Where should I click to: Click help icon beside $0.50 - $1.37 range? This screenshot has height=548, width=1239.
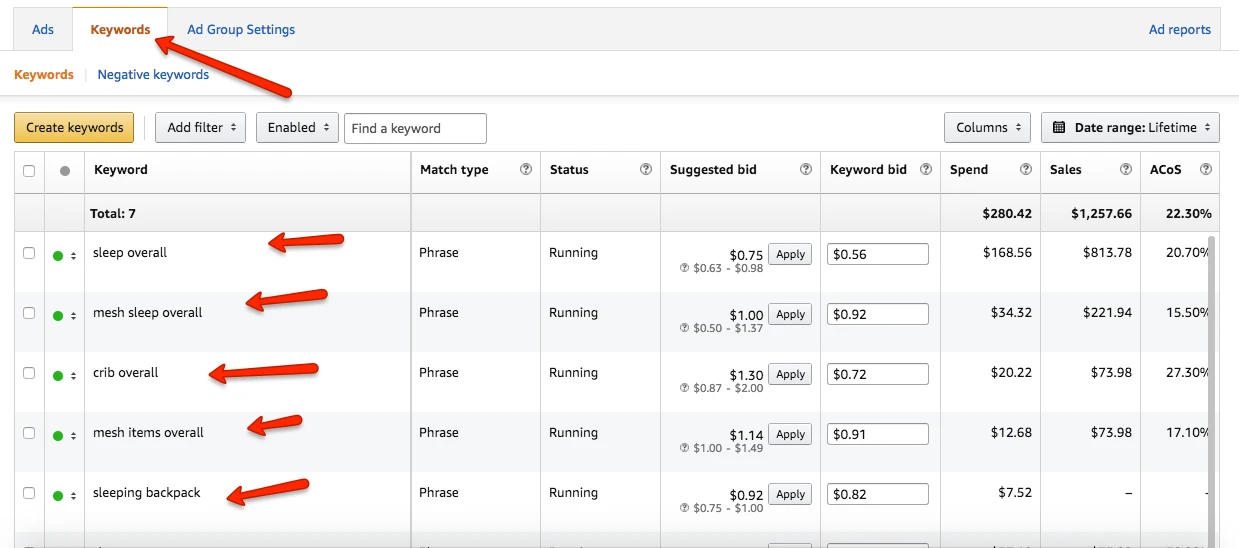point(684,328)
